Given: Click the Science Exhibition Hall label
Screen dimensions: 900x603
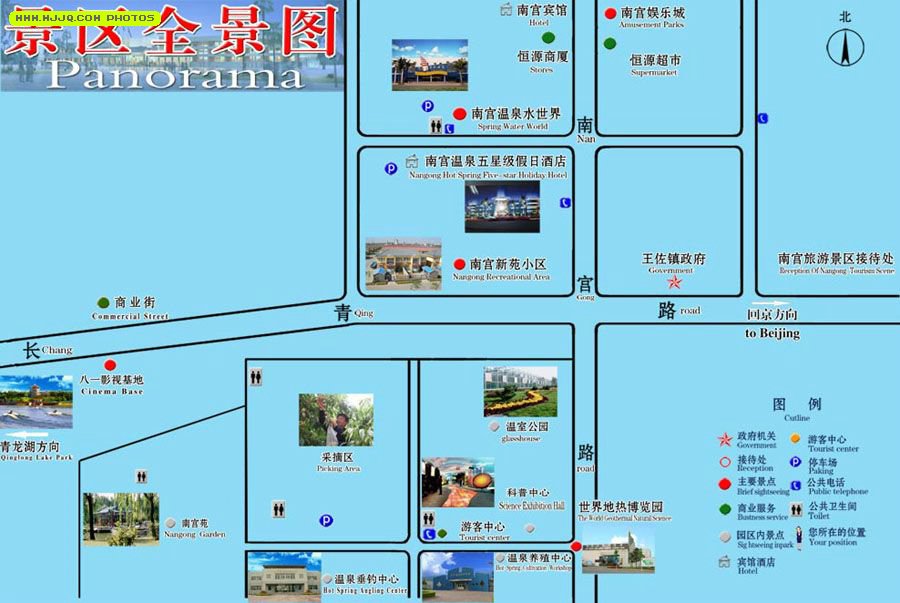Looking at the screenshot, I should (528, 499).
